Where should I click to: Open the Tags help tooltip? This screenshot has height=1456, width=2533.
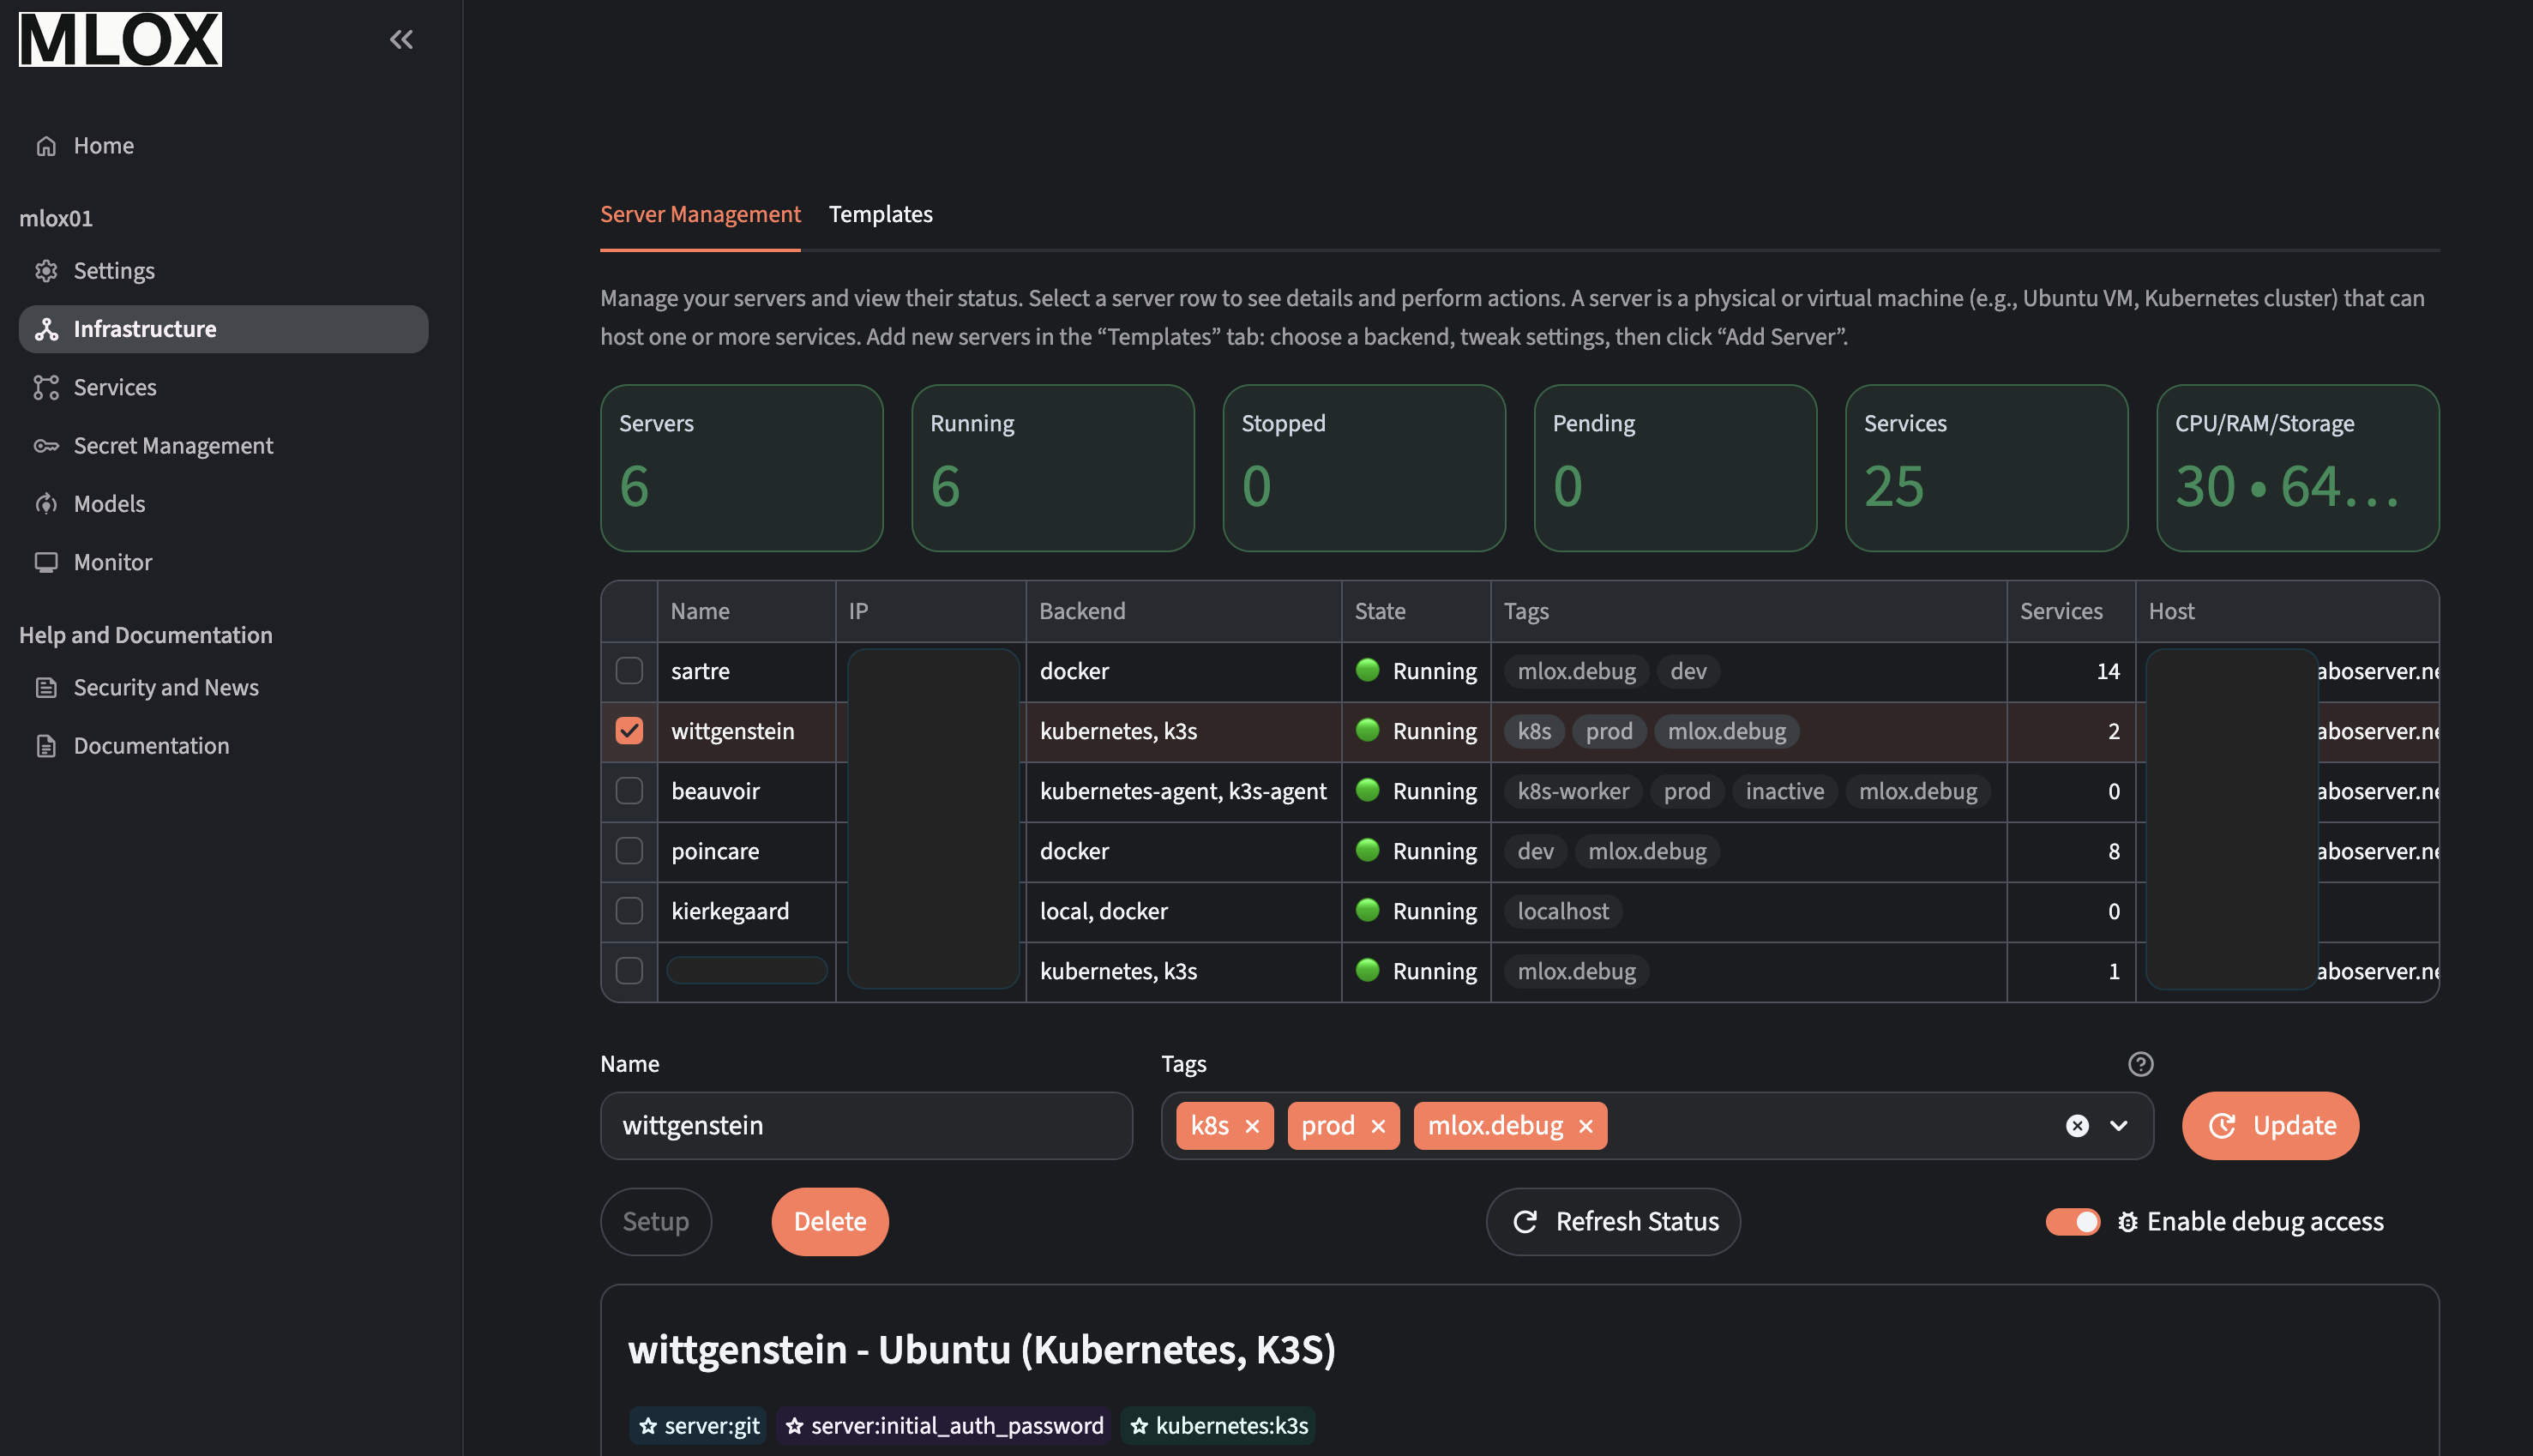[x=2140, y=1063]
